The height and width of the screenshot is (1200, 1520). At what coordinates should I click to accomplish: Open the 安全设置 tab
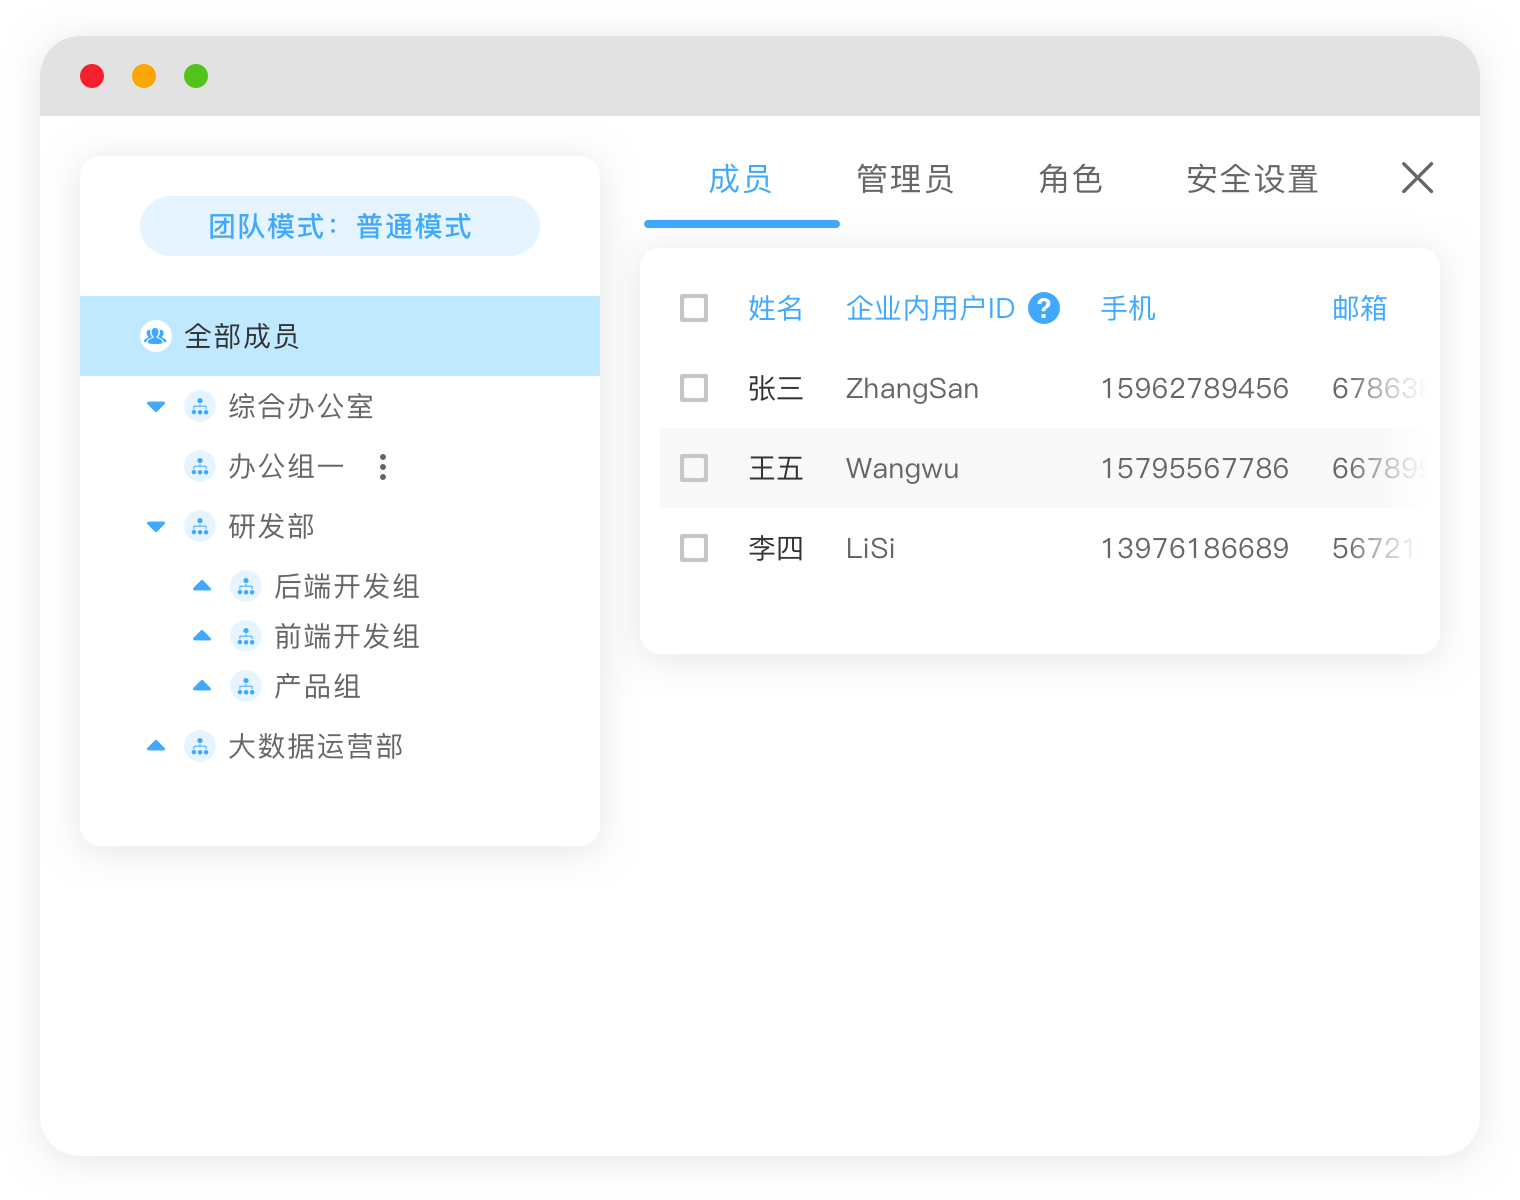coord(1251,179)
